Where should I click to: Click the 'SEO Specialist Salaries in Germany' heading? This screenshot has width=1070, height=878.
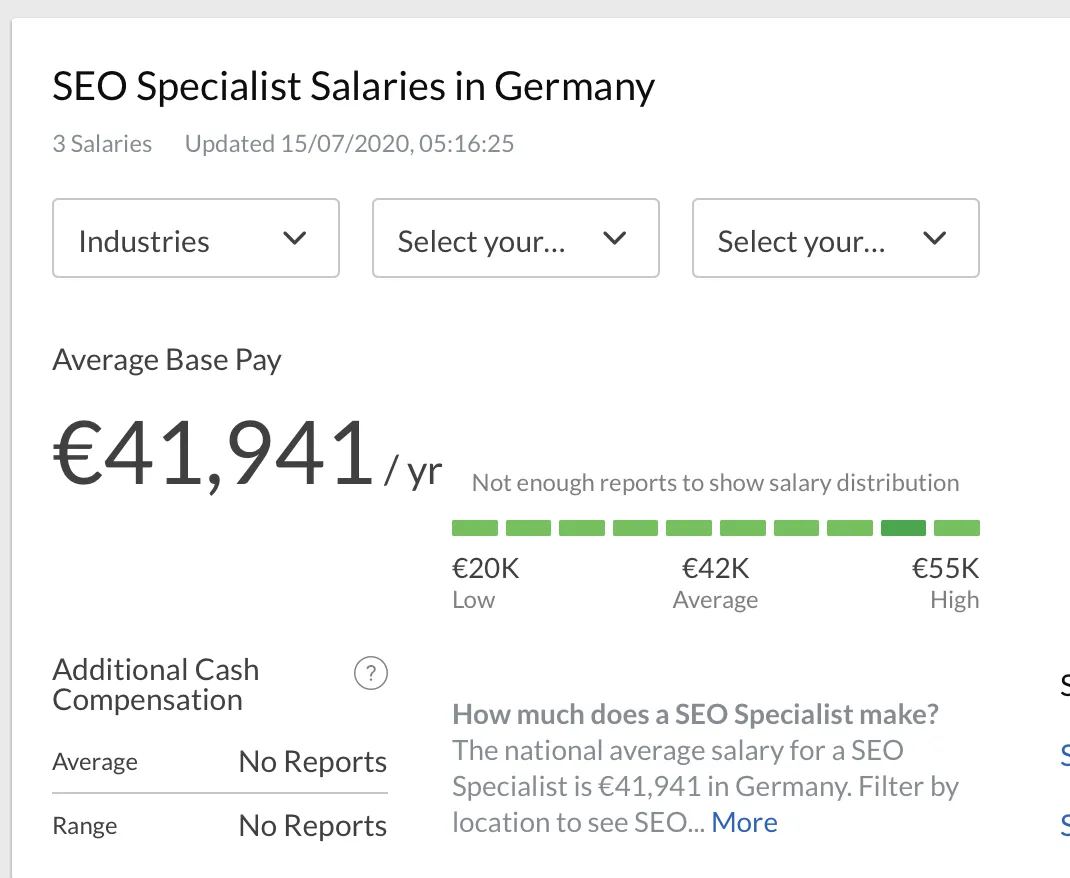[353, 87]
